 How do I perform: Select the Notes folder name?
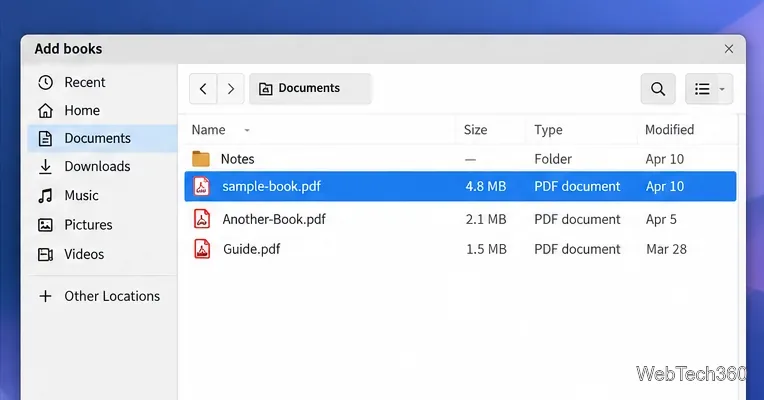[238, 159]
